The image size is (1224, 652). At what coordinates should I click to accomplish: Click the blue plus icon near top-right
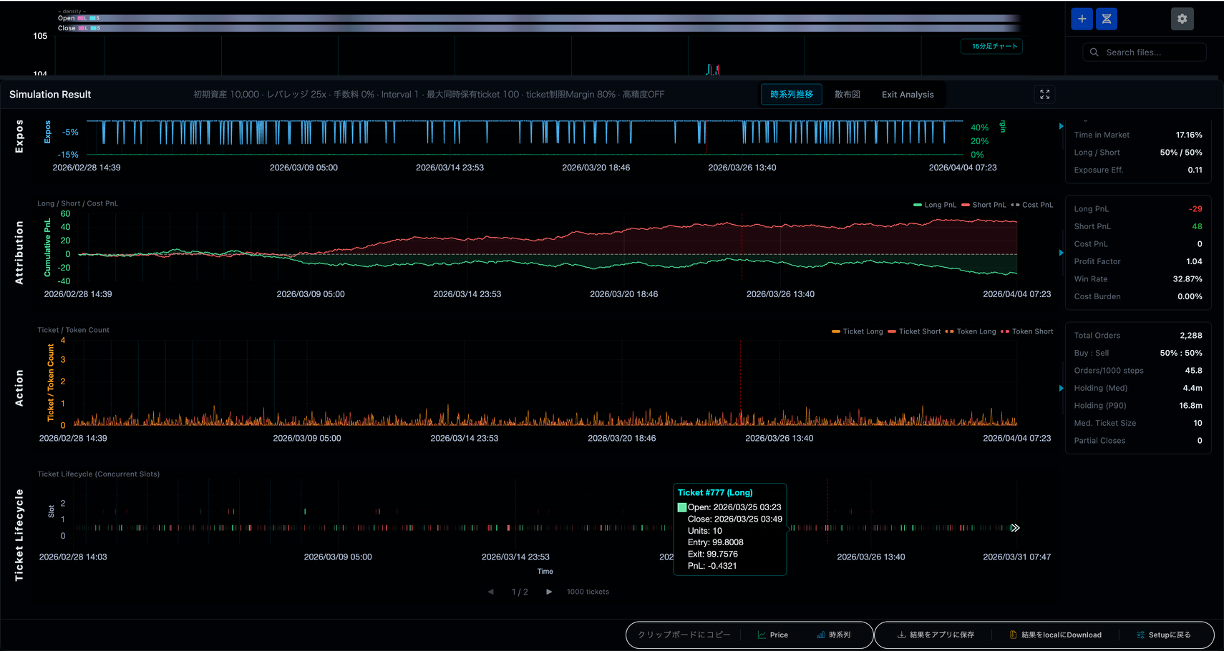[x=1081, y=18]
